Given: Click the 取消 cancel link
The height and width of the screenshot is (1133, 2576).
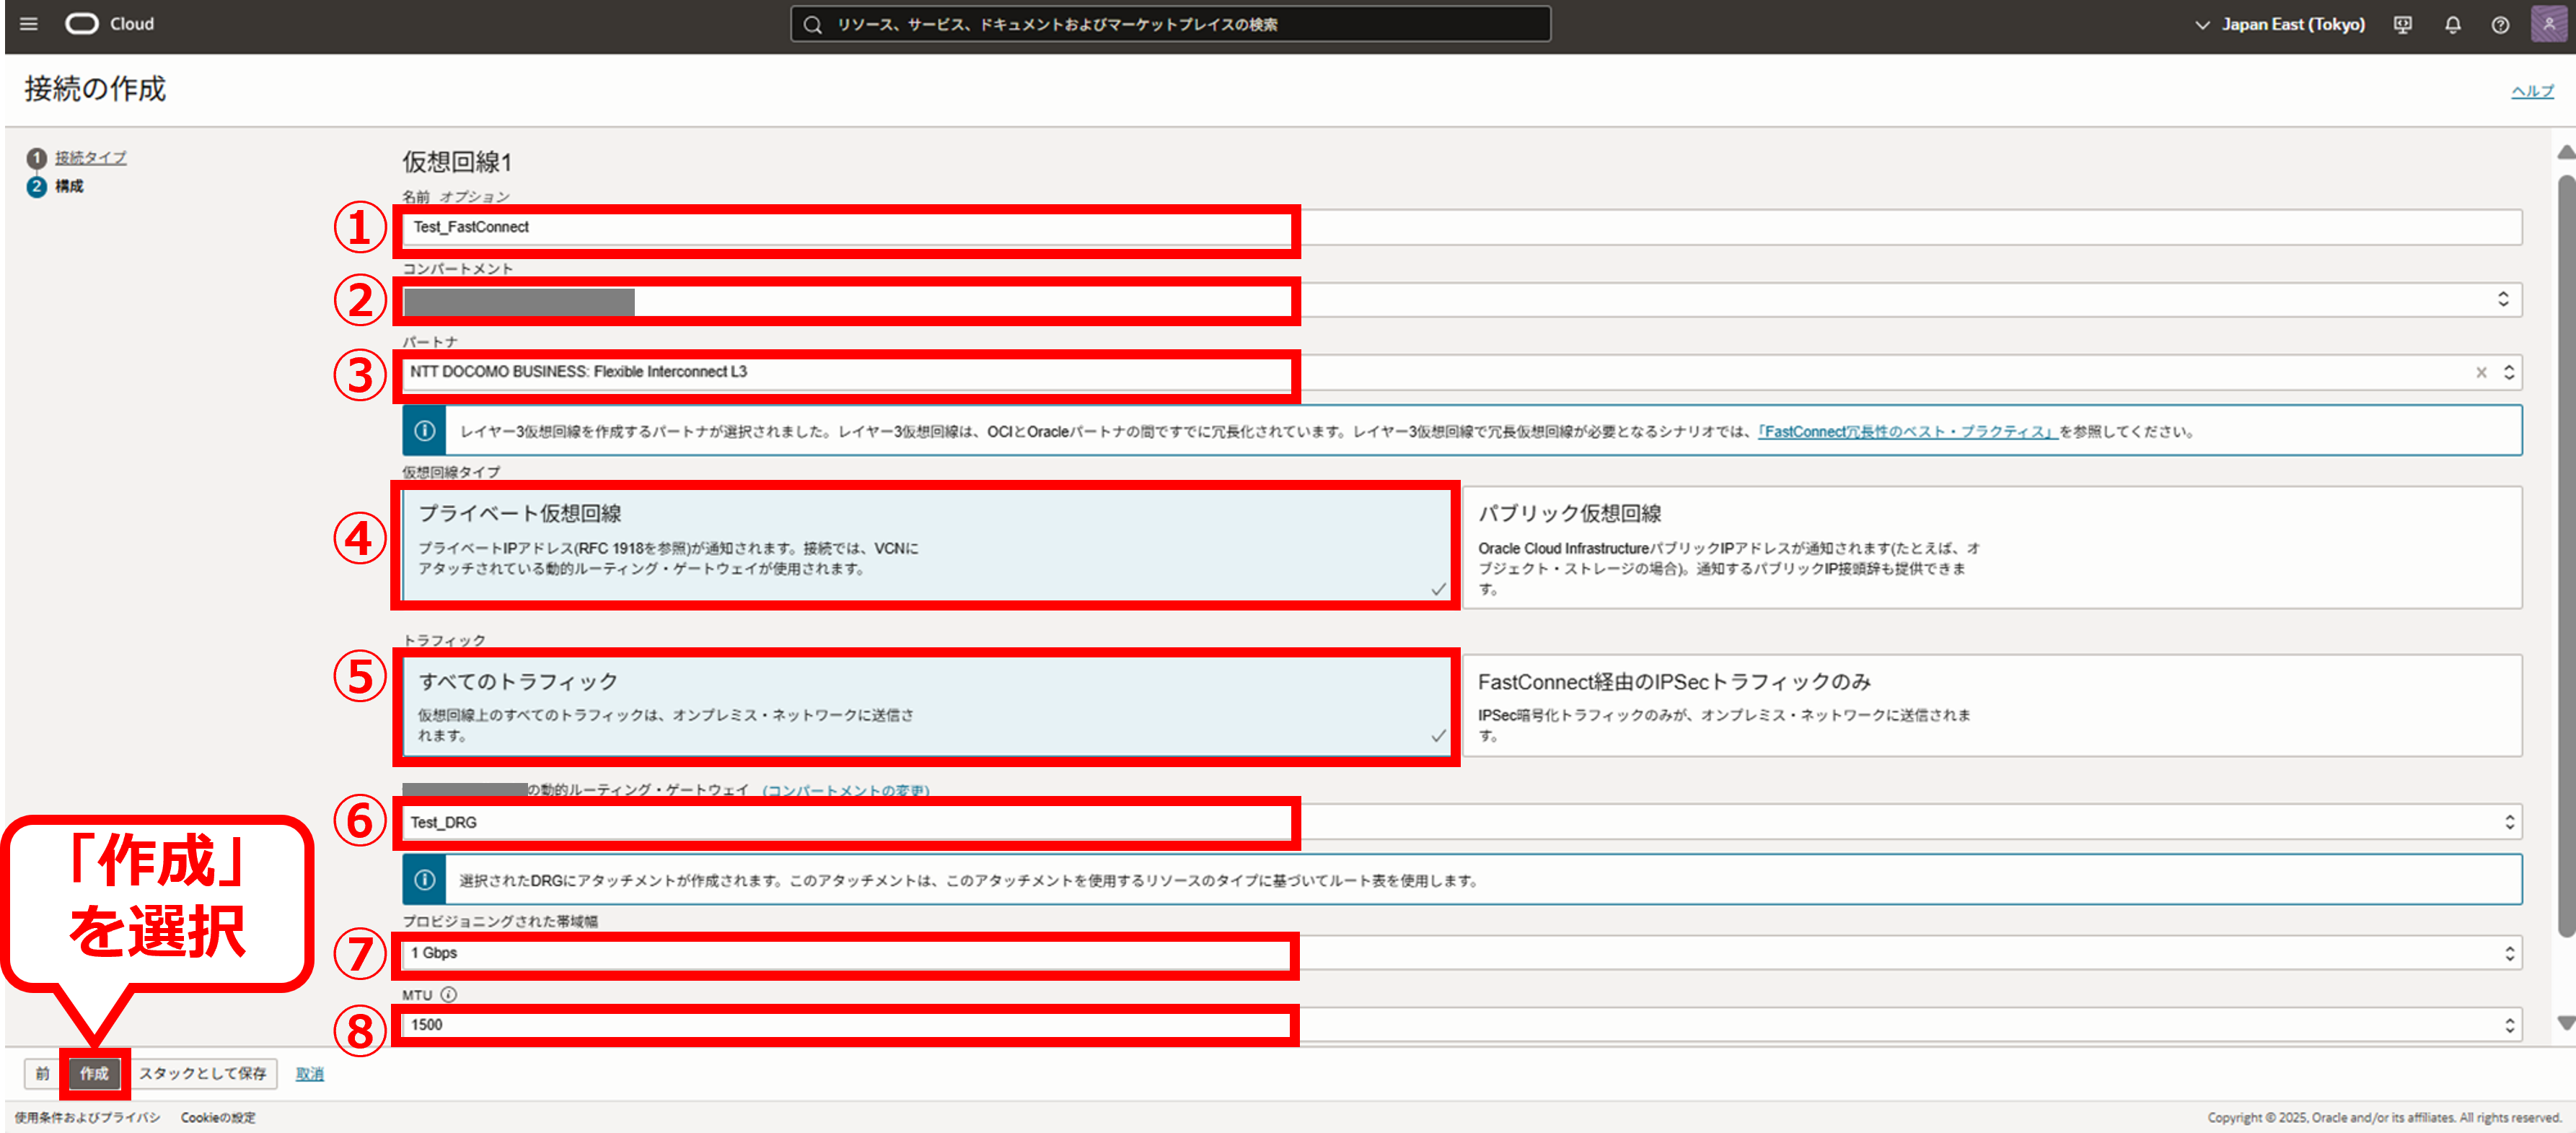Looking at the screenshot, I should 309,1073.
